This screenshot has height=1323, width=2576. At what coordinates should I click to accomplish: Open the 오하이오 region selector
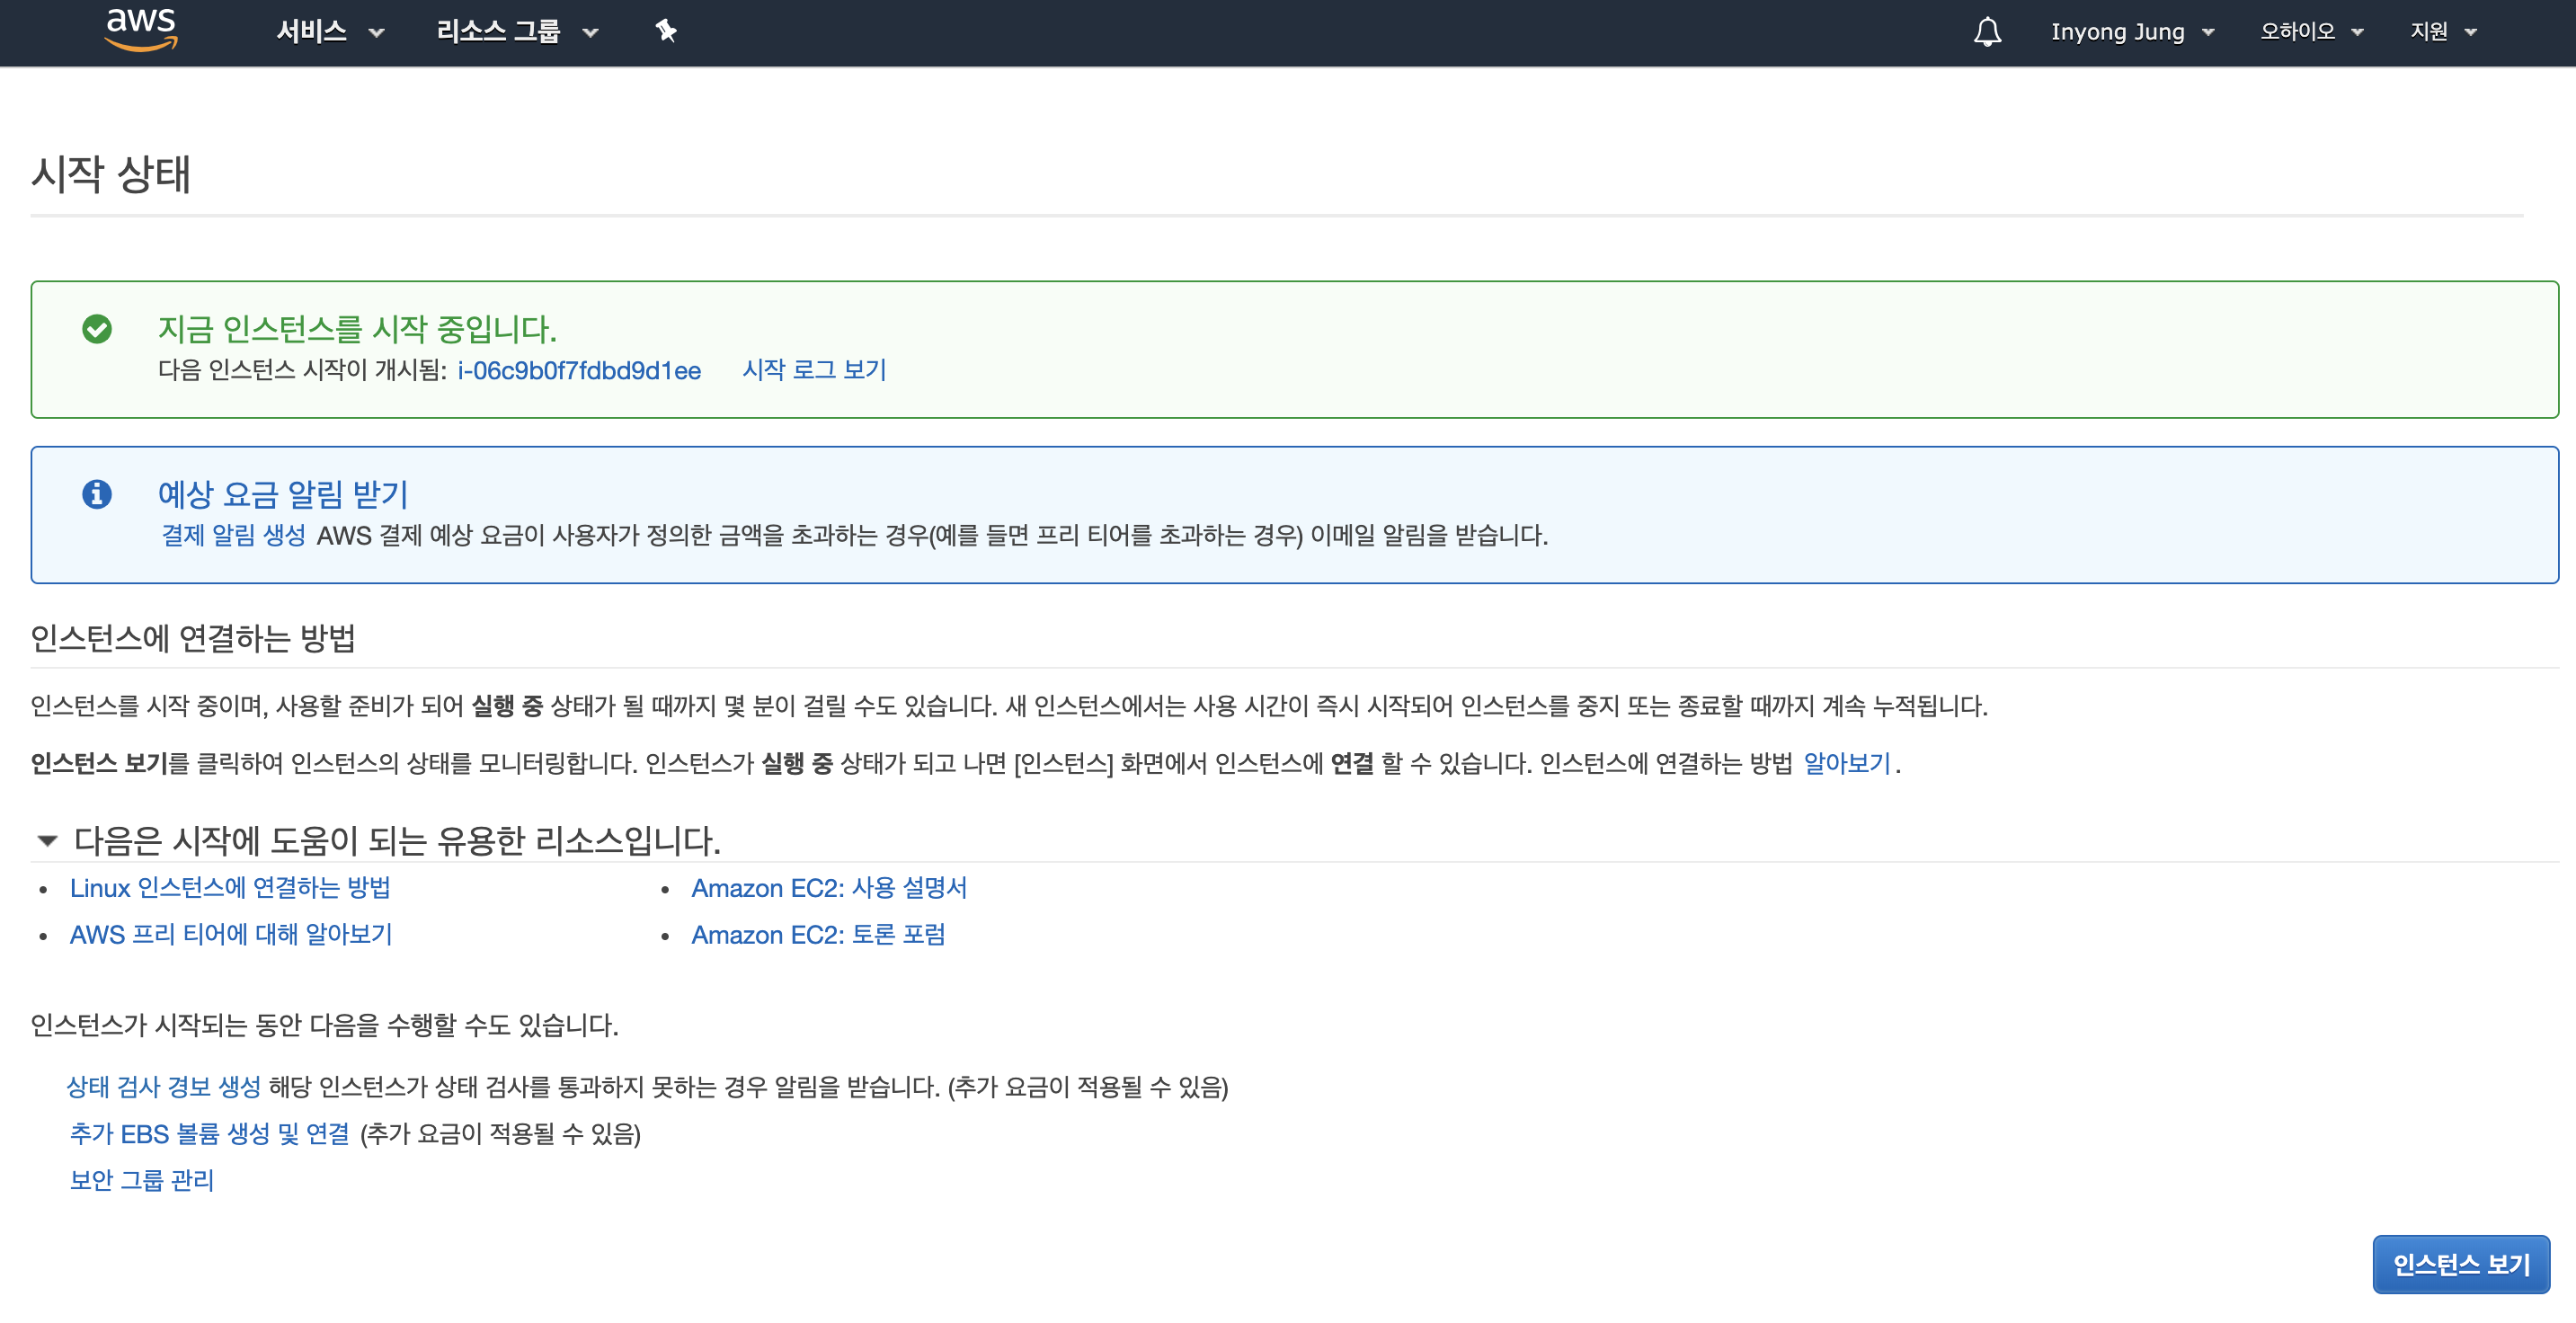coord(2310,32)
